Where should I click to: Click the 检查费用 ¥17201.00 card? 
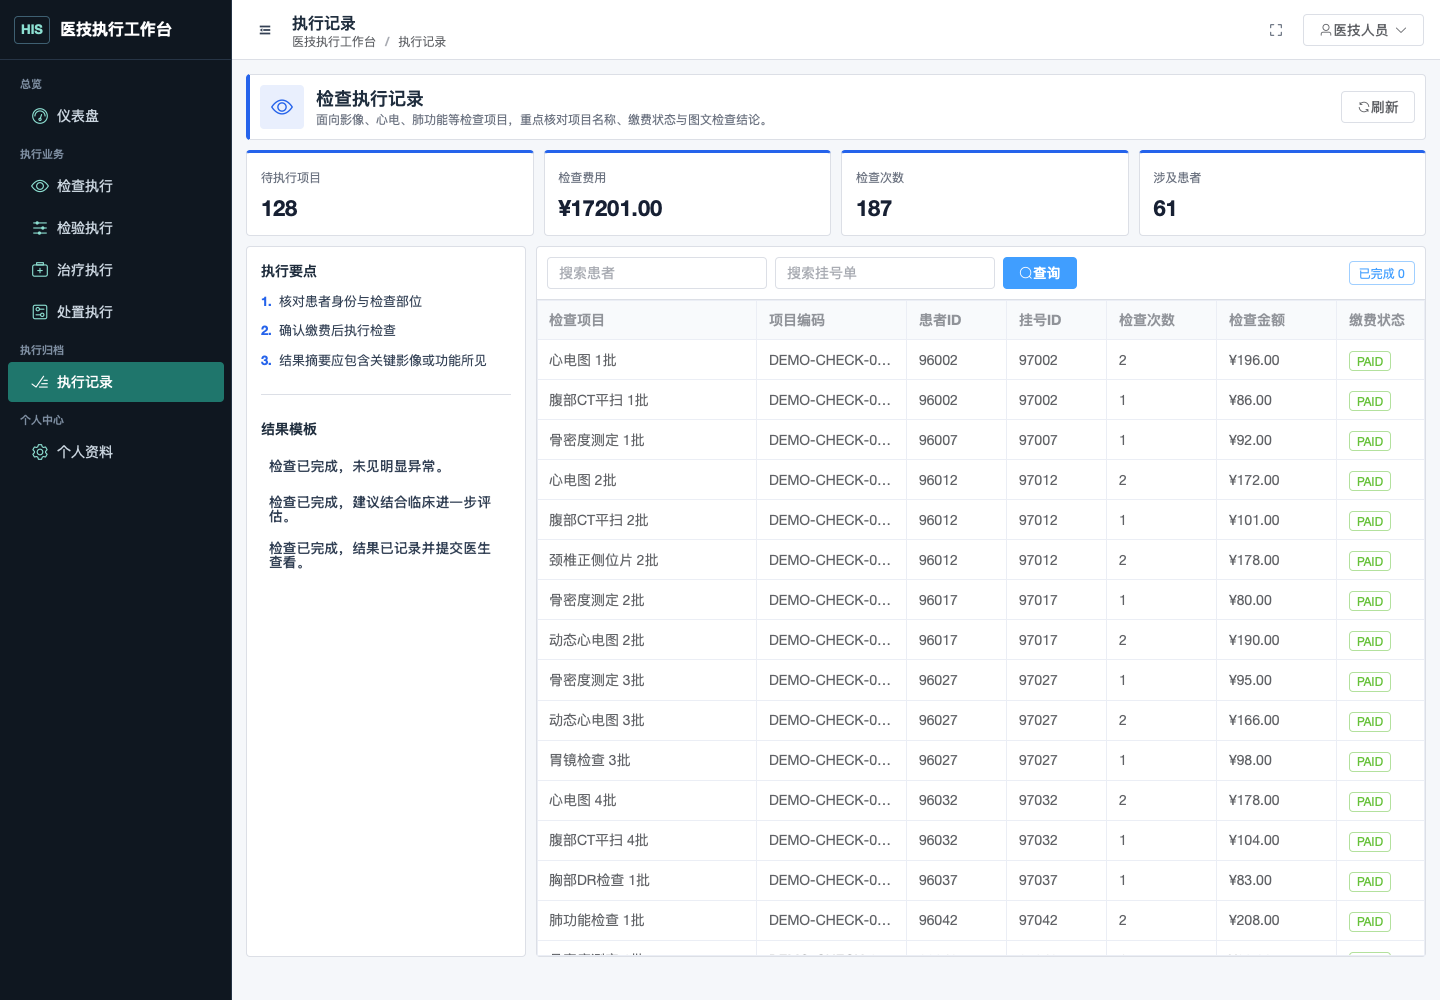pos(687,193)
